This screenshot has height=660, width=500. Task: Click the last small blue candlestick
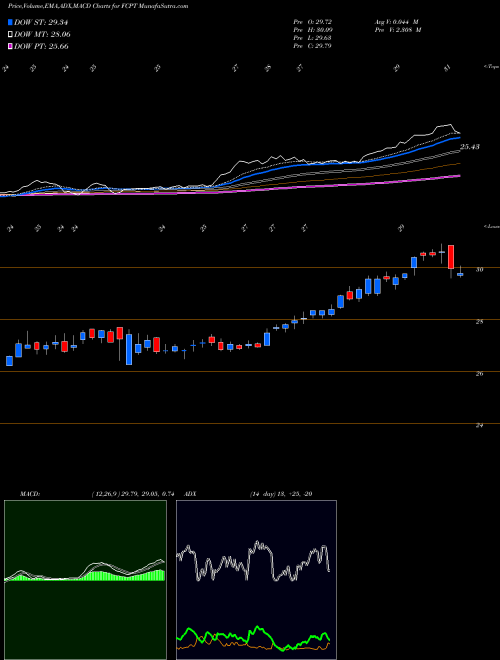click(x=460, y=274)
